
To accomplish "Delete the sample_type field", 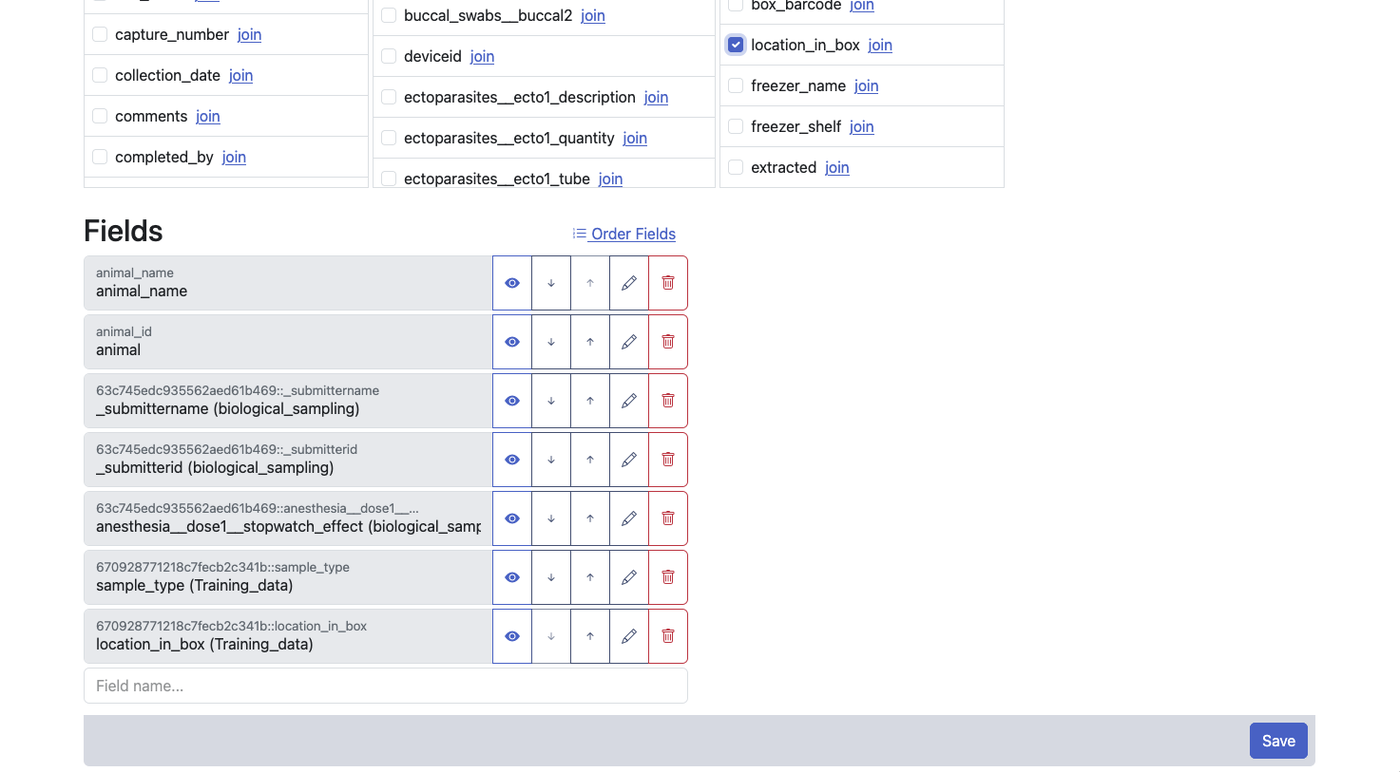I will pyautogui.click(x=667, y=577).
